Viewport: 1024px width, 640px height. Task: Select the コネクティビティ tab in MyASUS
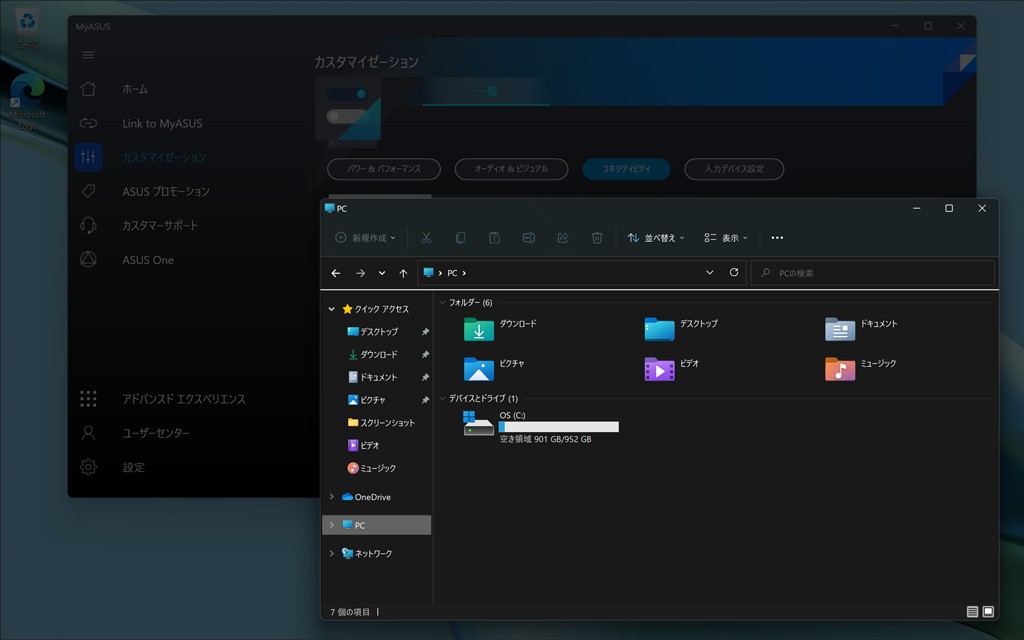626,169
